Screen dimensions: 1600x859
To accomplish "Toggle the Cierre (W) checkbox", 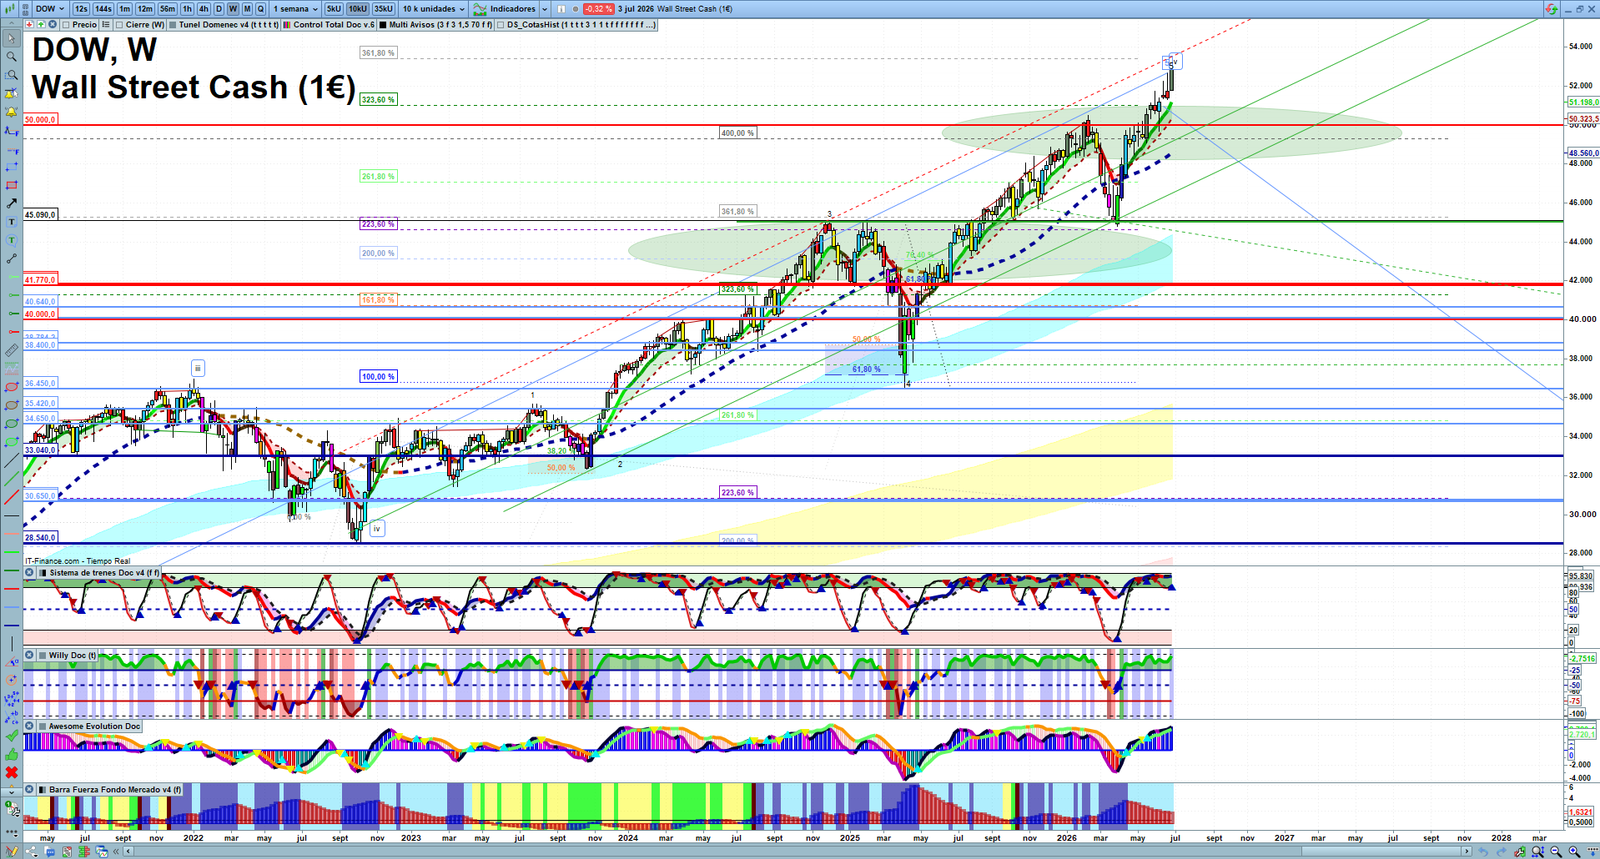I will click(119, 24).
